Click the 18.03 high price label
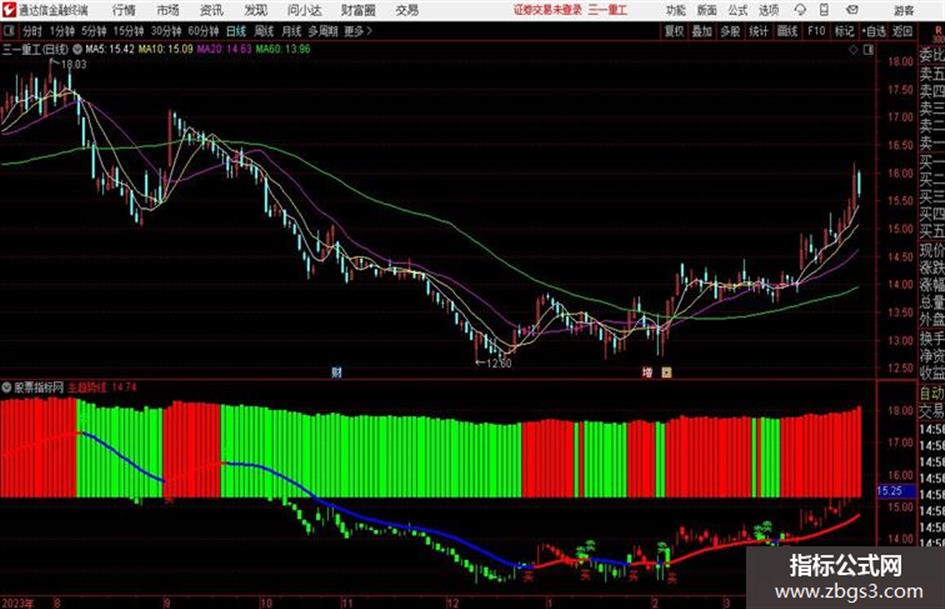 (74, 65)
